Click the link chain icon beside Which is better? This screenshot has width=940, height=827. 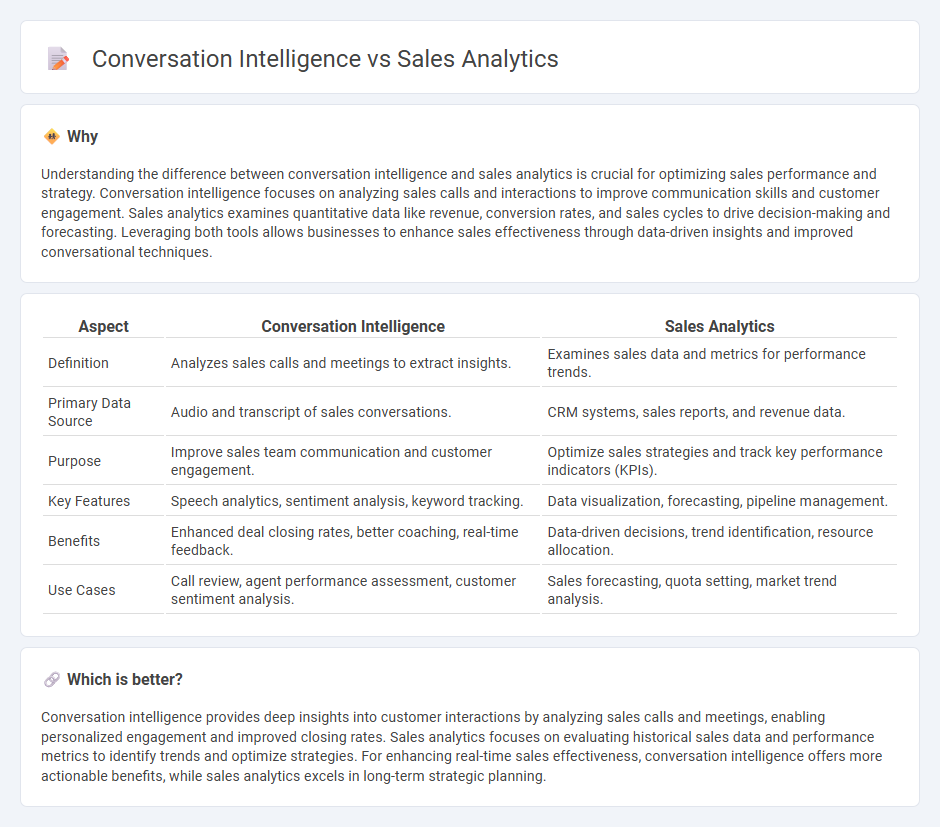tap(52, 680)
